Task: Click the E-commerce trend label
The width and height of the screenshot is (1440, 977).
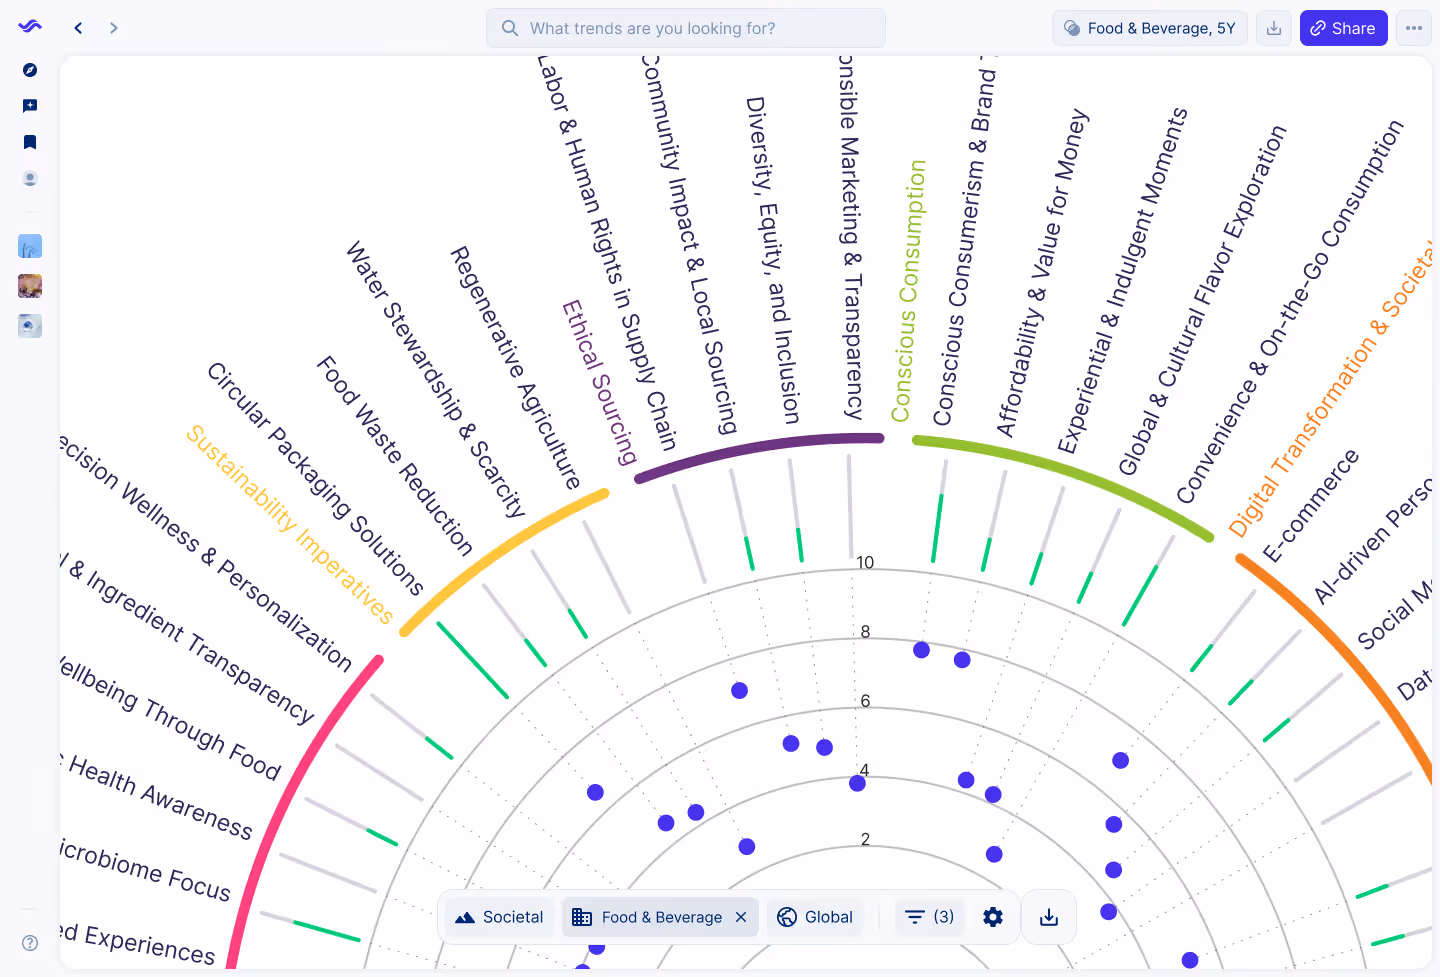Action: coord(1311,506)
